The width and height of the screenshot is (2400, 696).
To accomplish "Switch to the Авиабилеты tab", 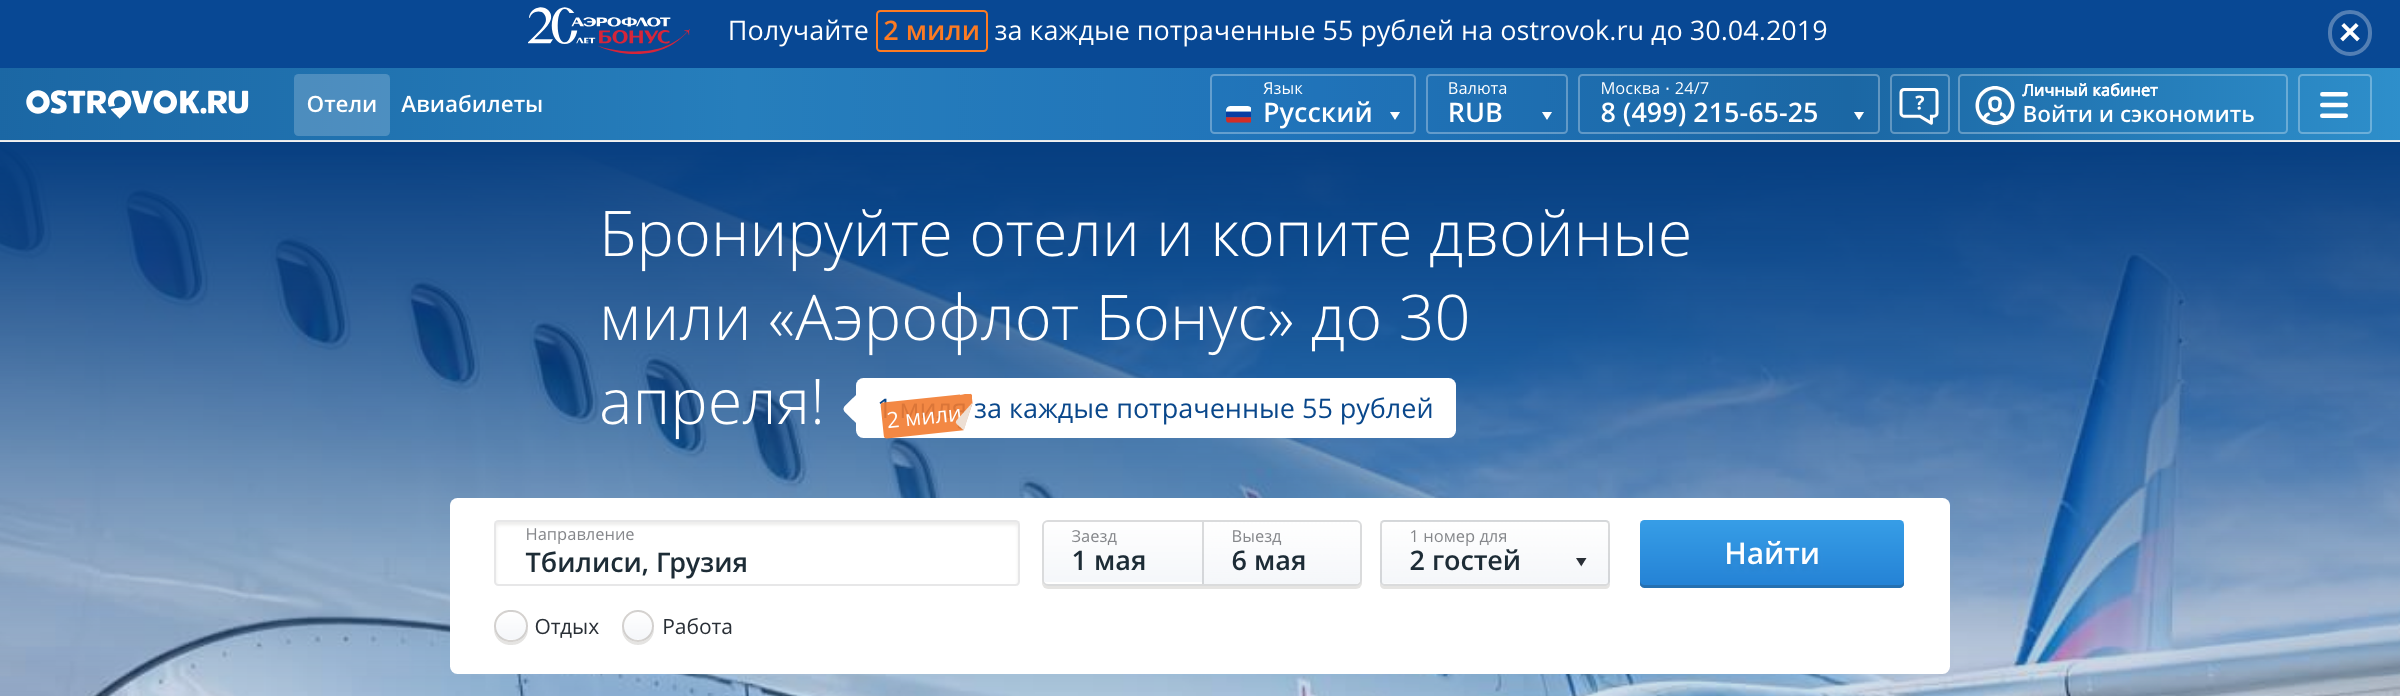I will tap(472, 104).
